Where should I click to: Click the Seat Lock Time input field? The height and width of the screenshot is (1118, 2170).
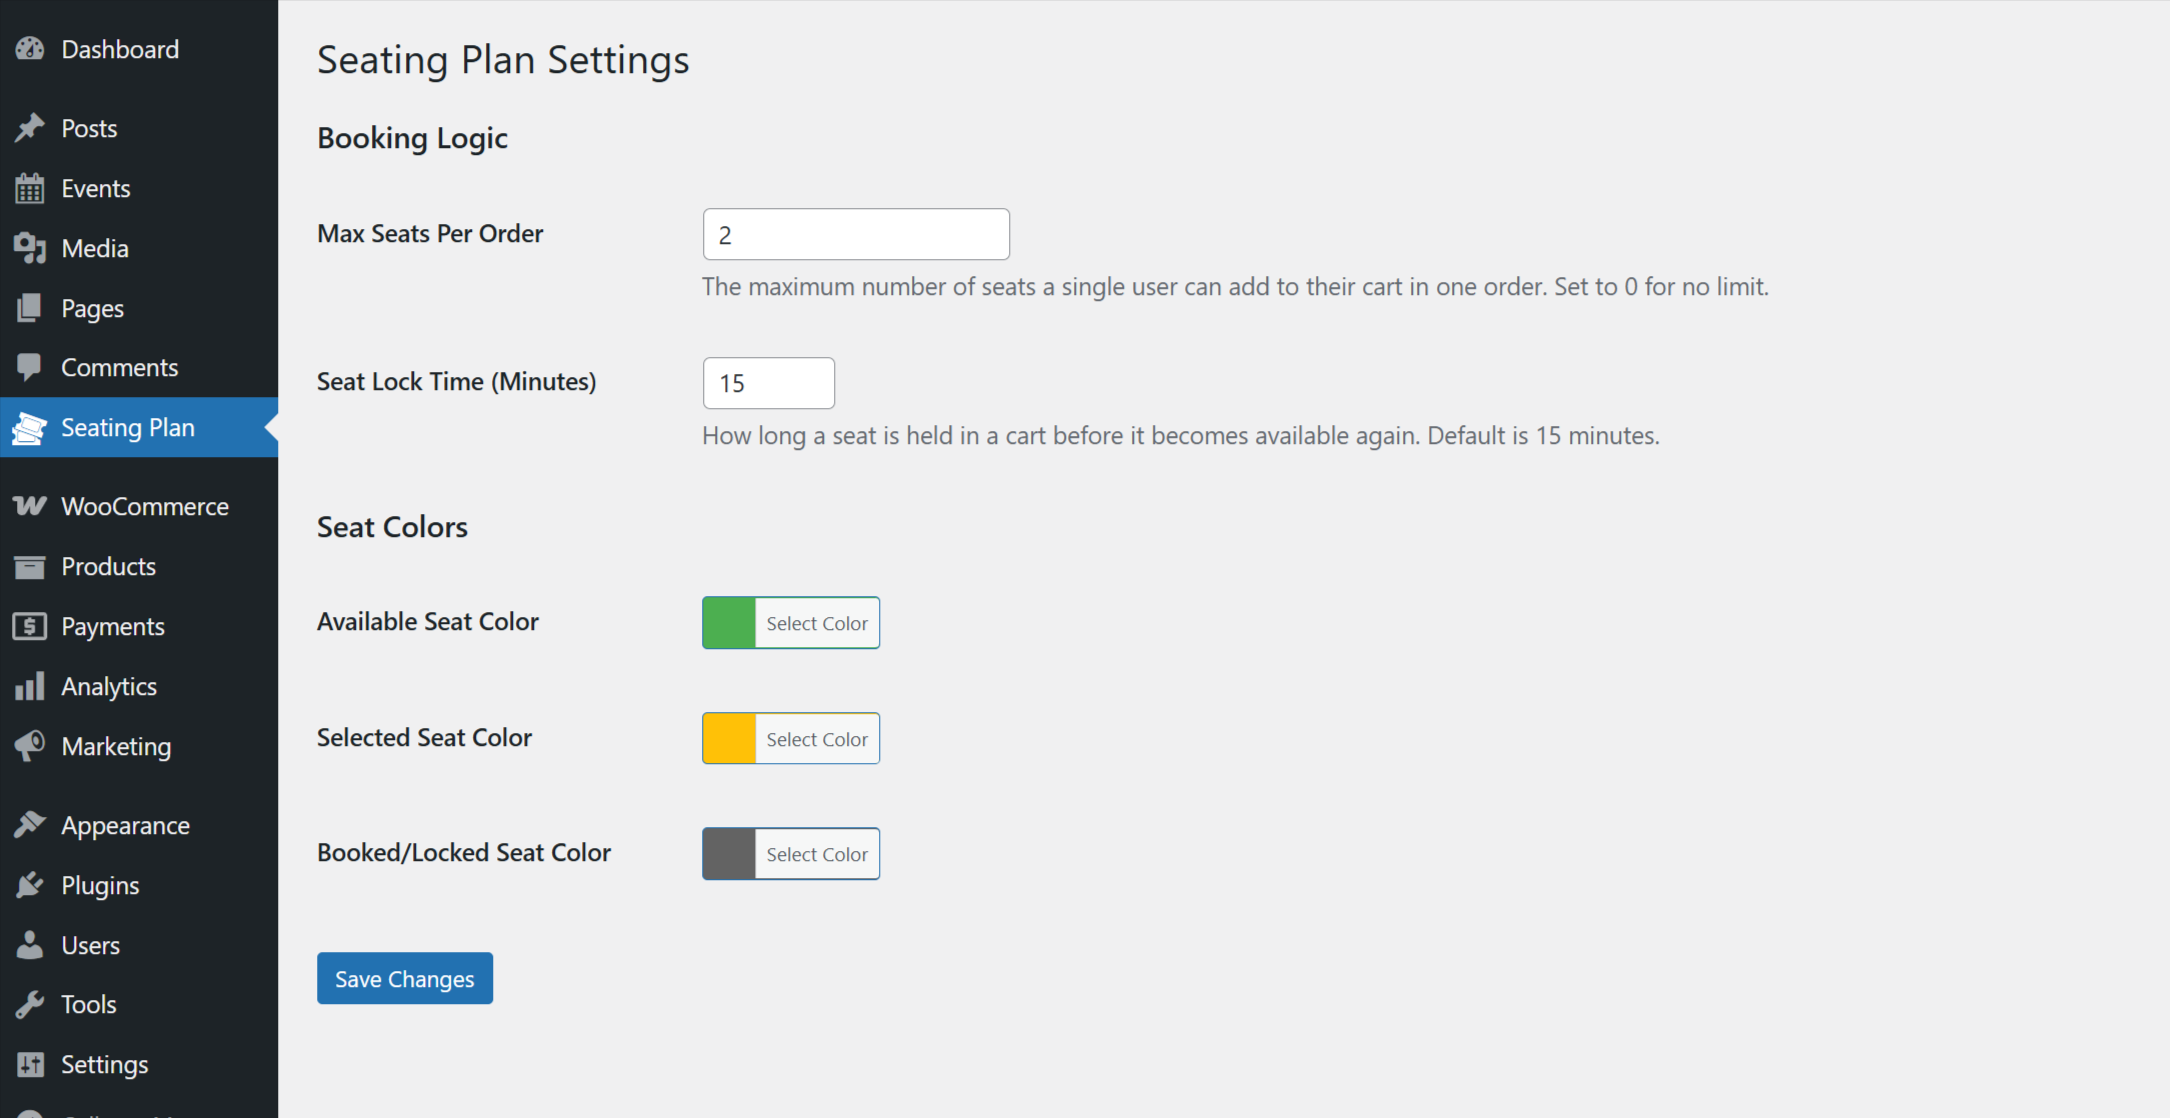click(768, 383)
